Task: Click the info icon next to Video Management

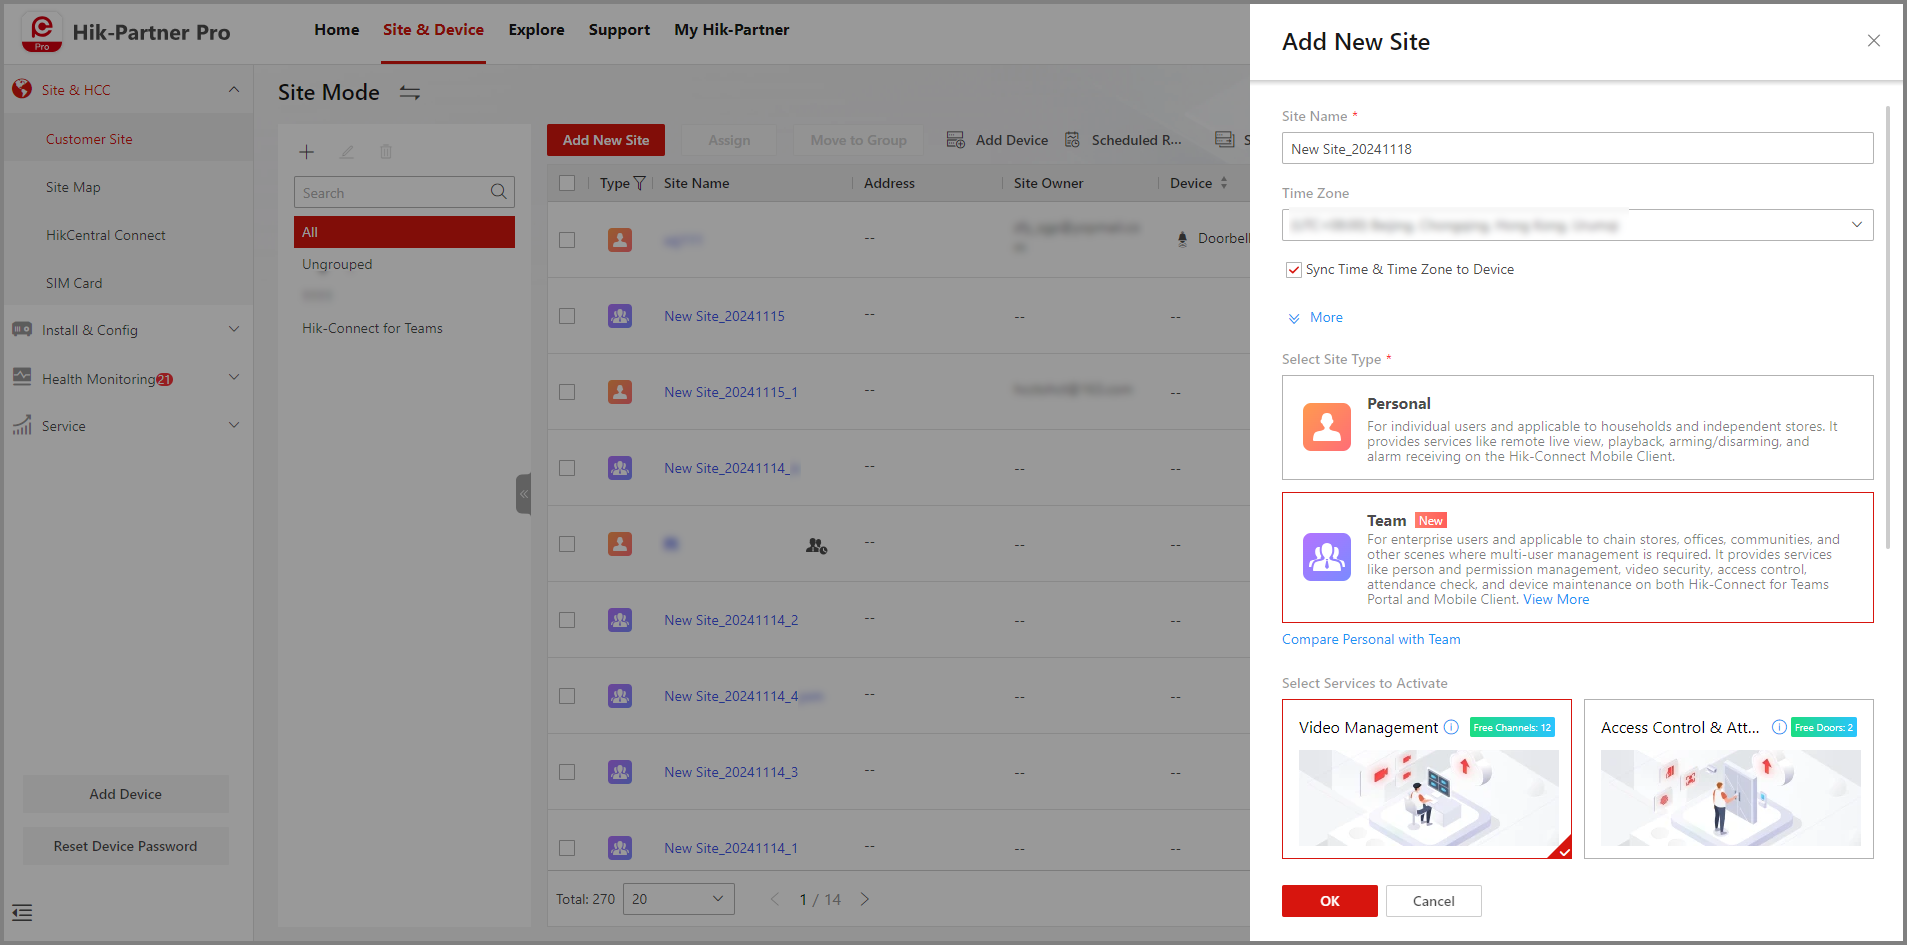Action: [x=1451, y=727]
